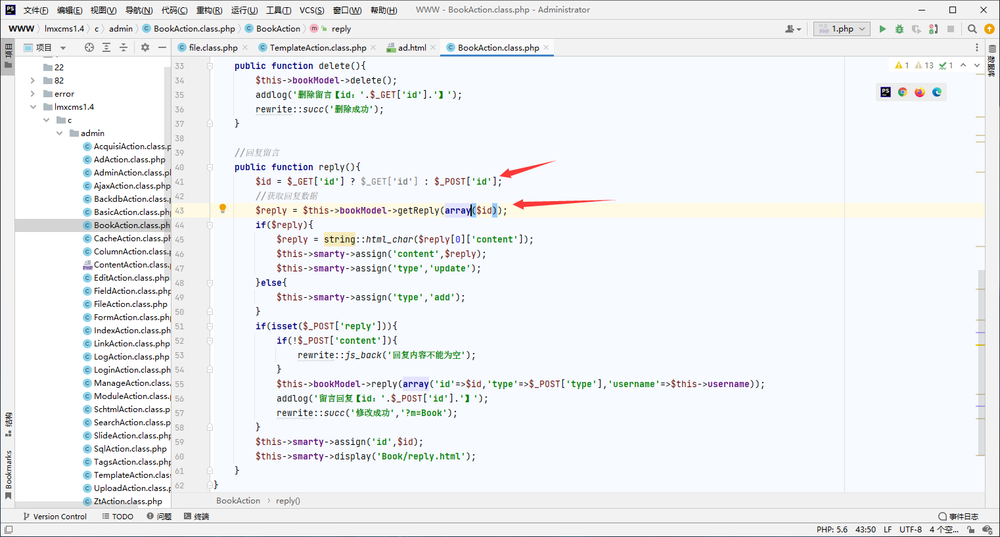Run the 1.php configuration with the green play button
This screenshot has height=537, width=1000.
(x=883, y=29)
